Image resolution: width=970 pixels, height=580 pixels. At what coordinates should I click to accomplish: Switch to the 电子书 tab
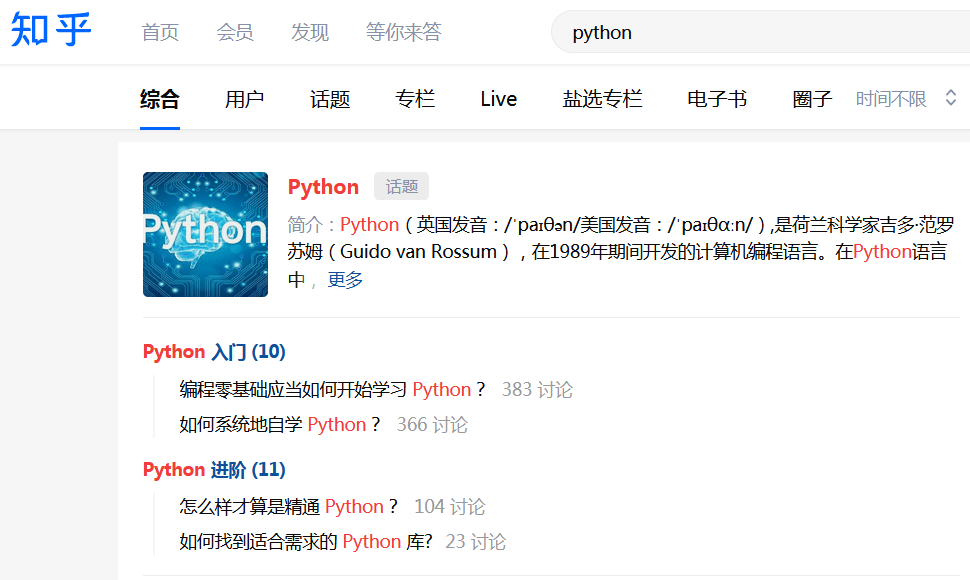[x=717, y=99]
